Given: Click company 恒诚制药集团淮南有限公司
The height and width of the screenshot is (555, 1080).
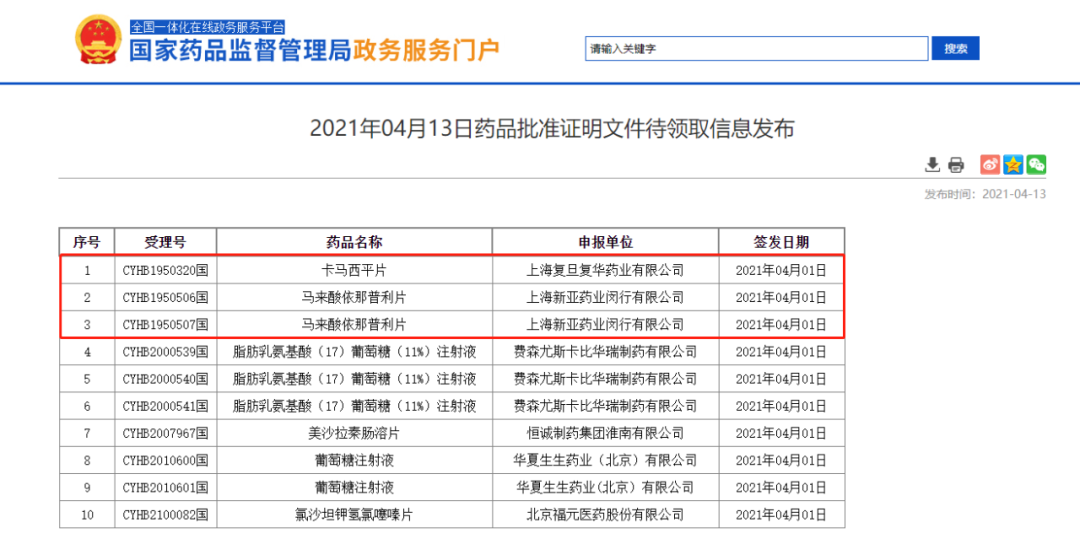Looking at the screenshot, I should coord(605,433).
